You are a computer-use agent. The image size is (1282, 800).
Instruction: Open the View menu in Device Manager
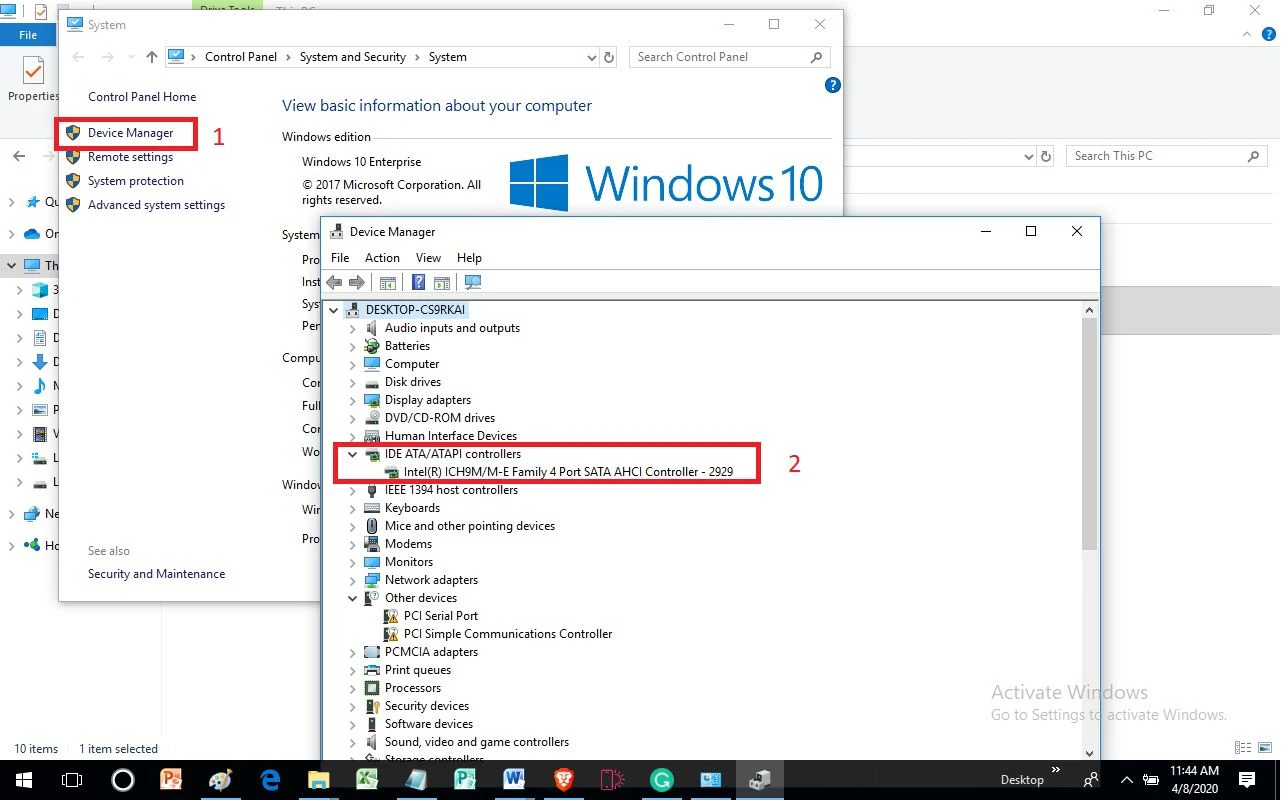click(x=428, y=258)
